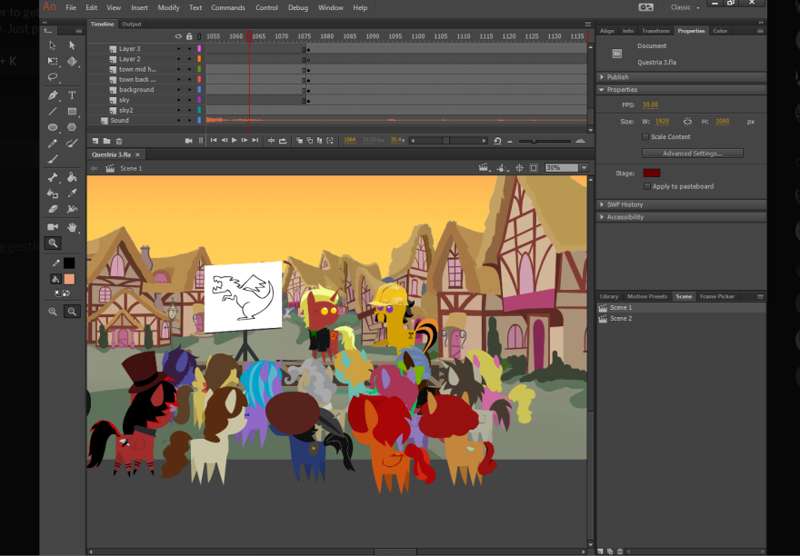Click the New Layer icon below layers
This screenshot has height=556, width=800.
click(x=95, y=141)
